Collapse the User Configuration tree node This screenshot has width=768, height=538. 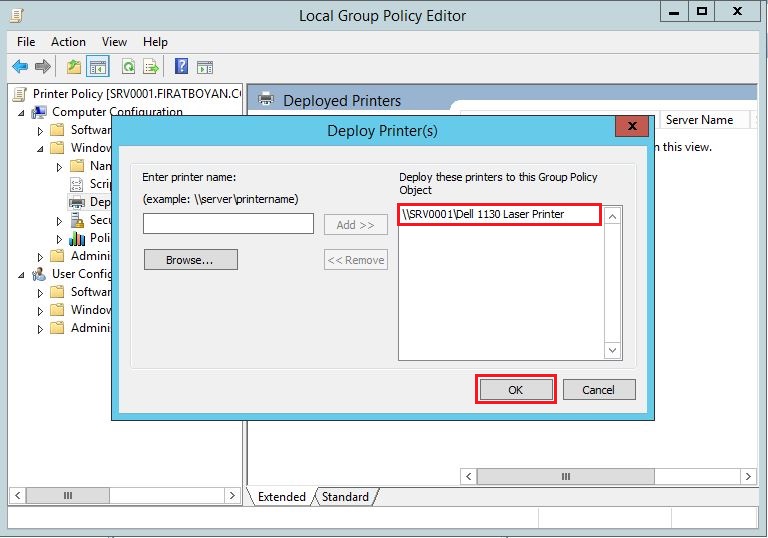(22, 274)
